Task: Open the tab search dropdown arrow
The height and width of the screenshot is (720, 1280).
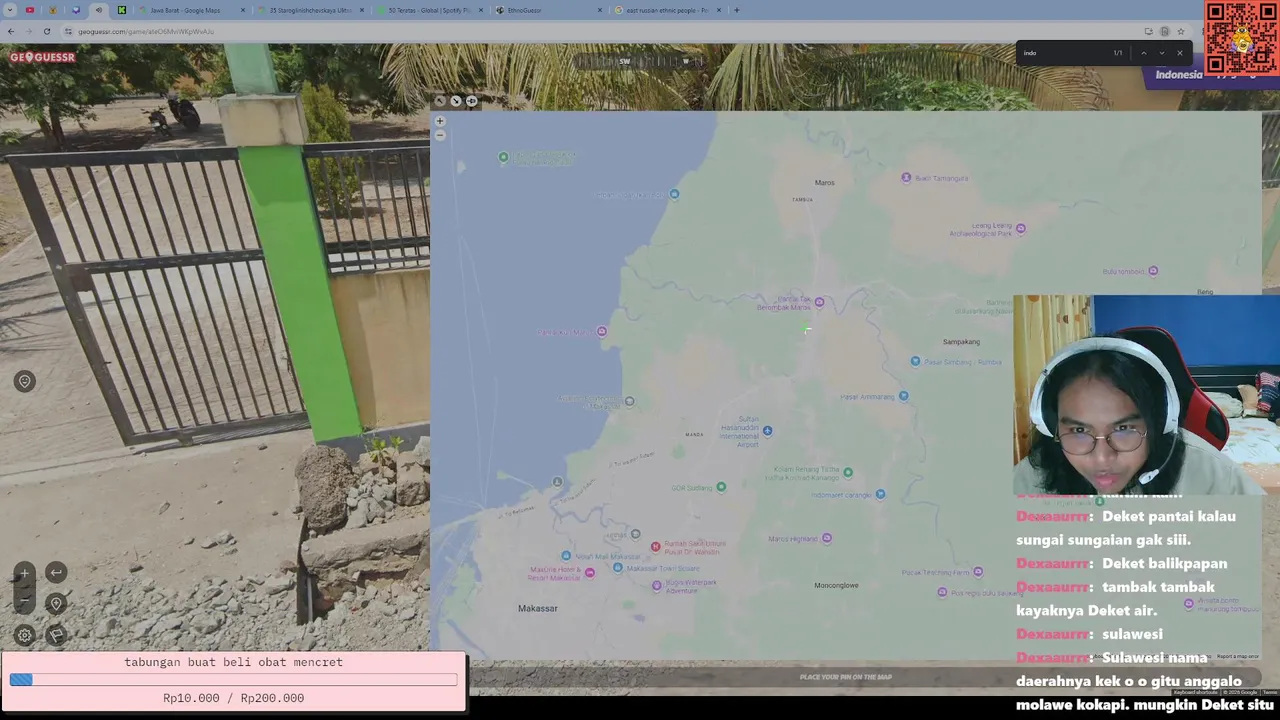Action: pyautogui.click(x=10, y=10)
